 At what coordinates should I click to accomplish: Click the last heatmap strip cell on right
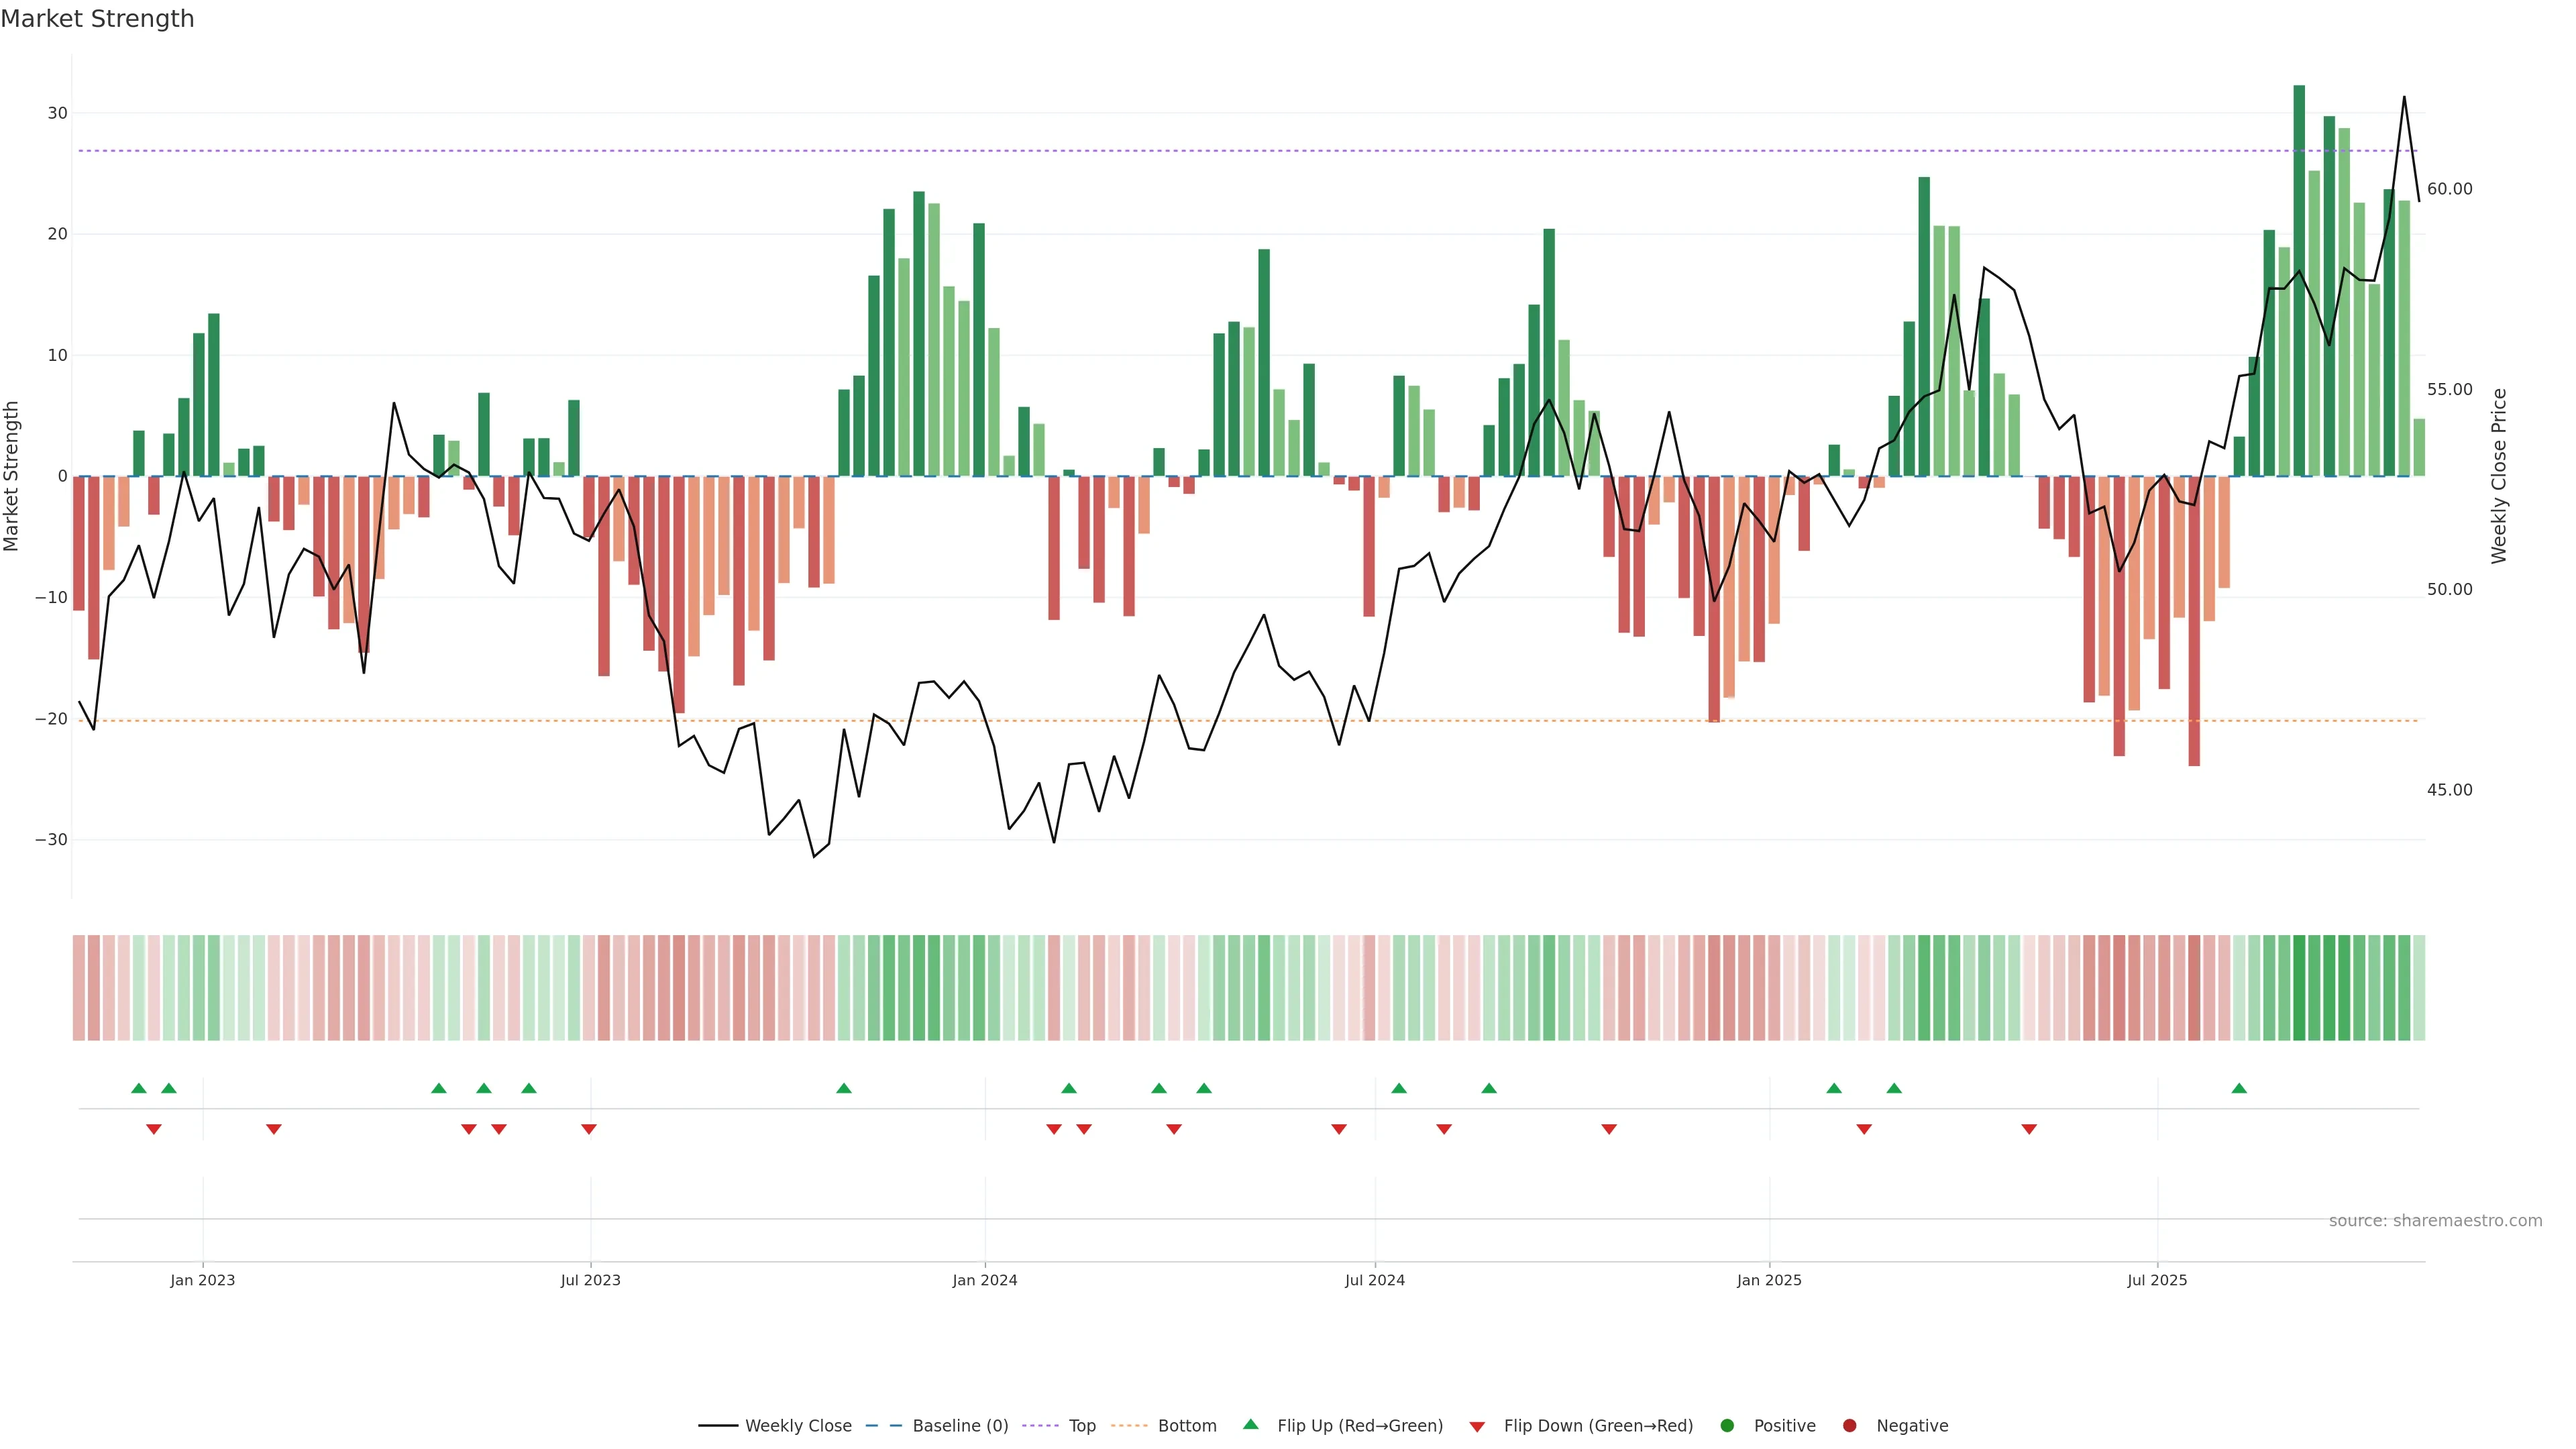2419,988
